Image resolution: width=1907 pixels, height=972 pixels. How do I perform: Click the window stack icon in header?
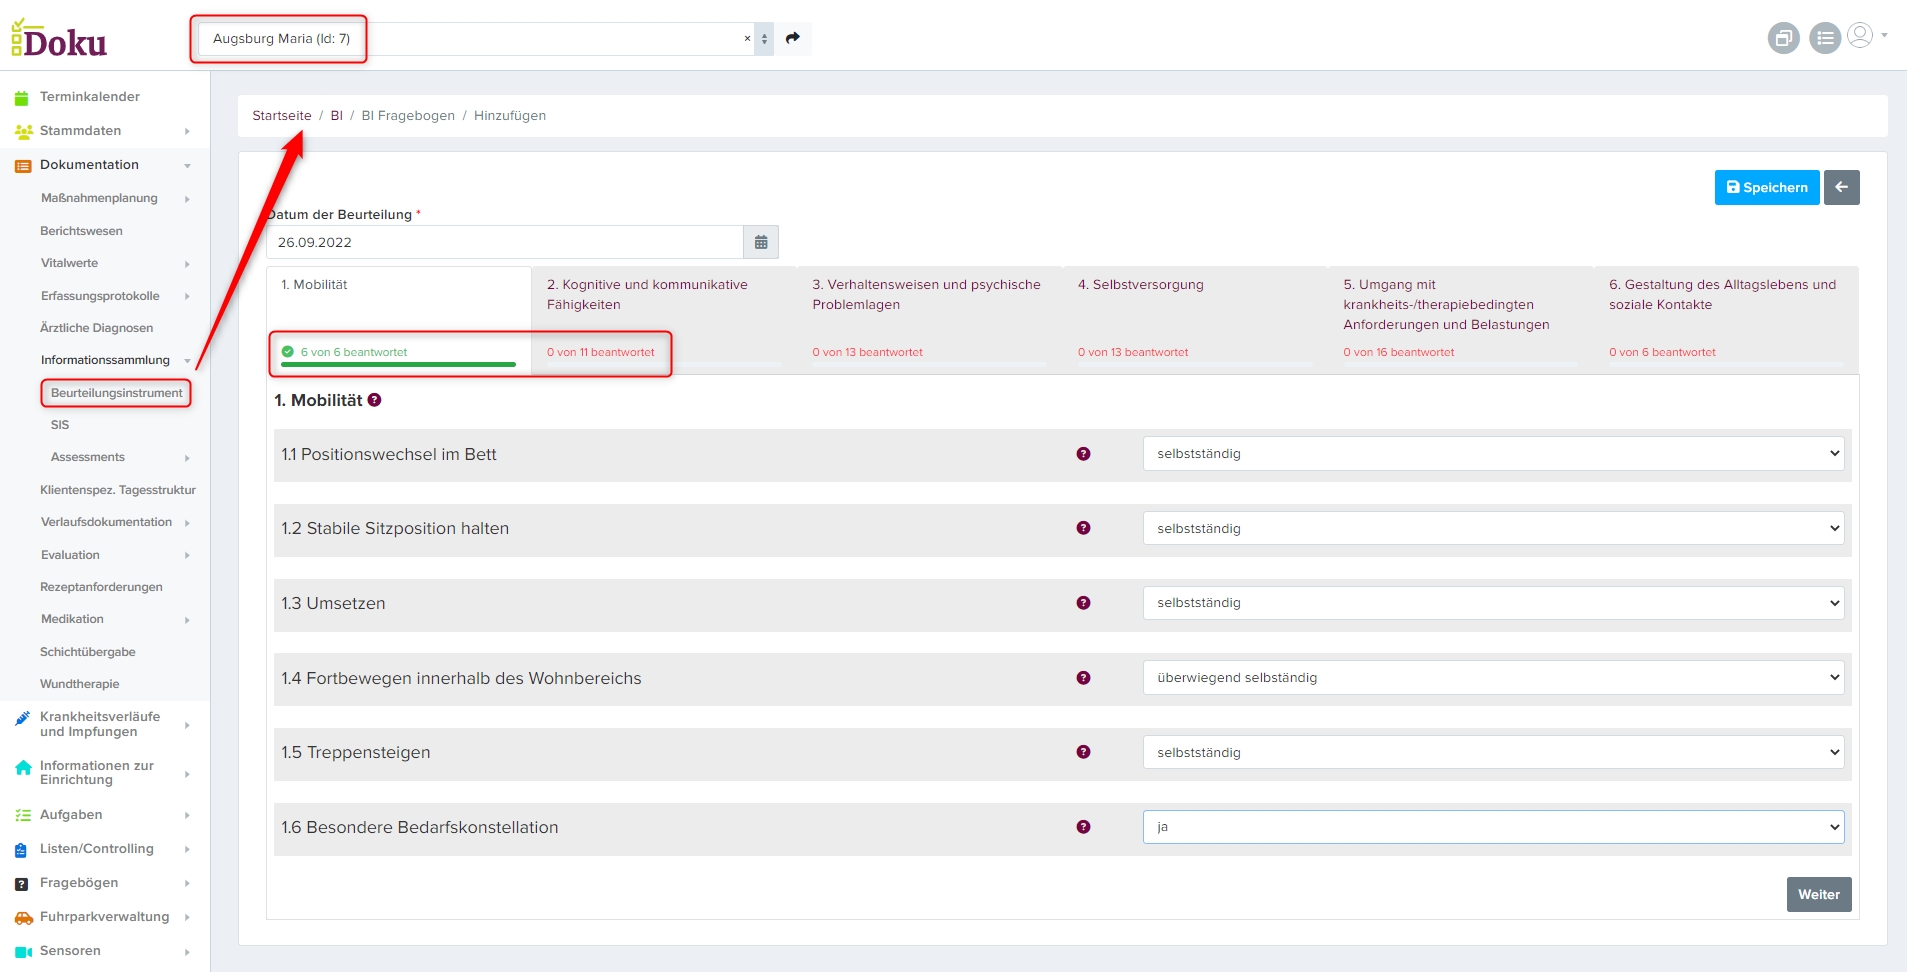(x=1783, y=38)
